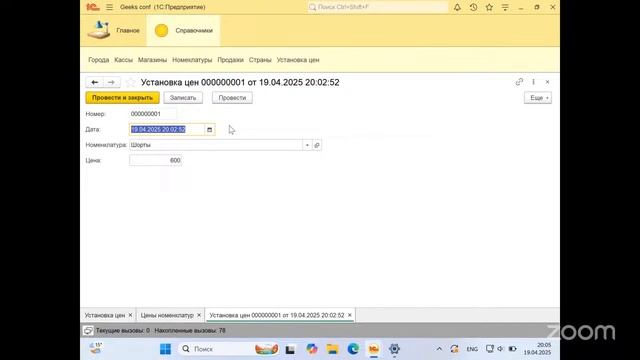Screen dimensions: 640x360
Task: Open the Номенклатура item link icon
Action: (317, 145)
